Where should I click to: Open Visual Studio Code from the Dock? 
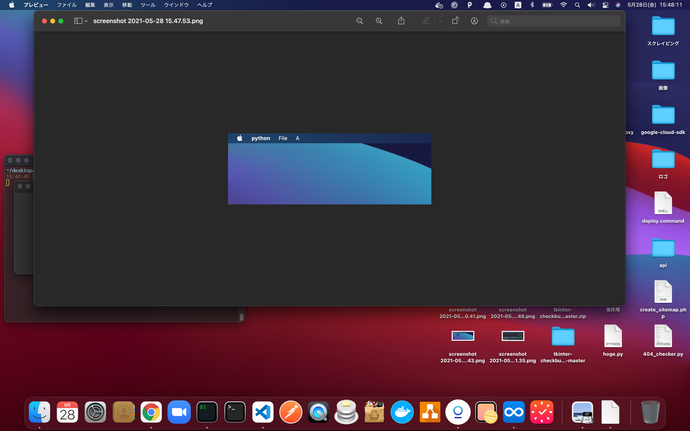(x=263, y=412)
